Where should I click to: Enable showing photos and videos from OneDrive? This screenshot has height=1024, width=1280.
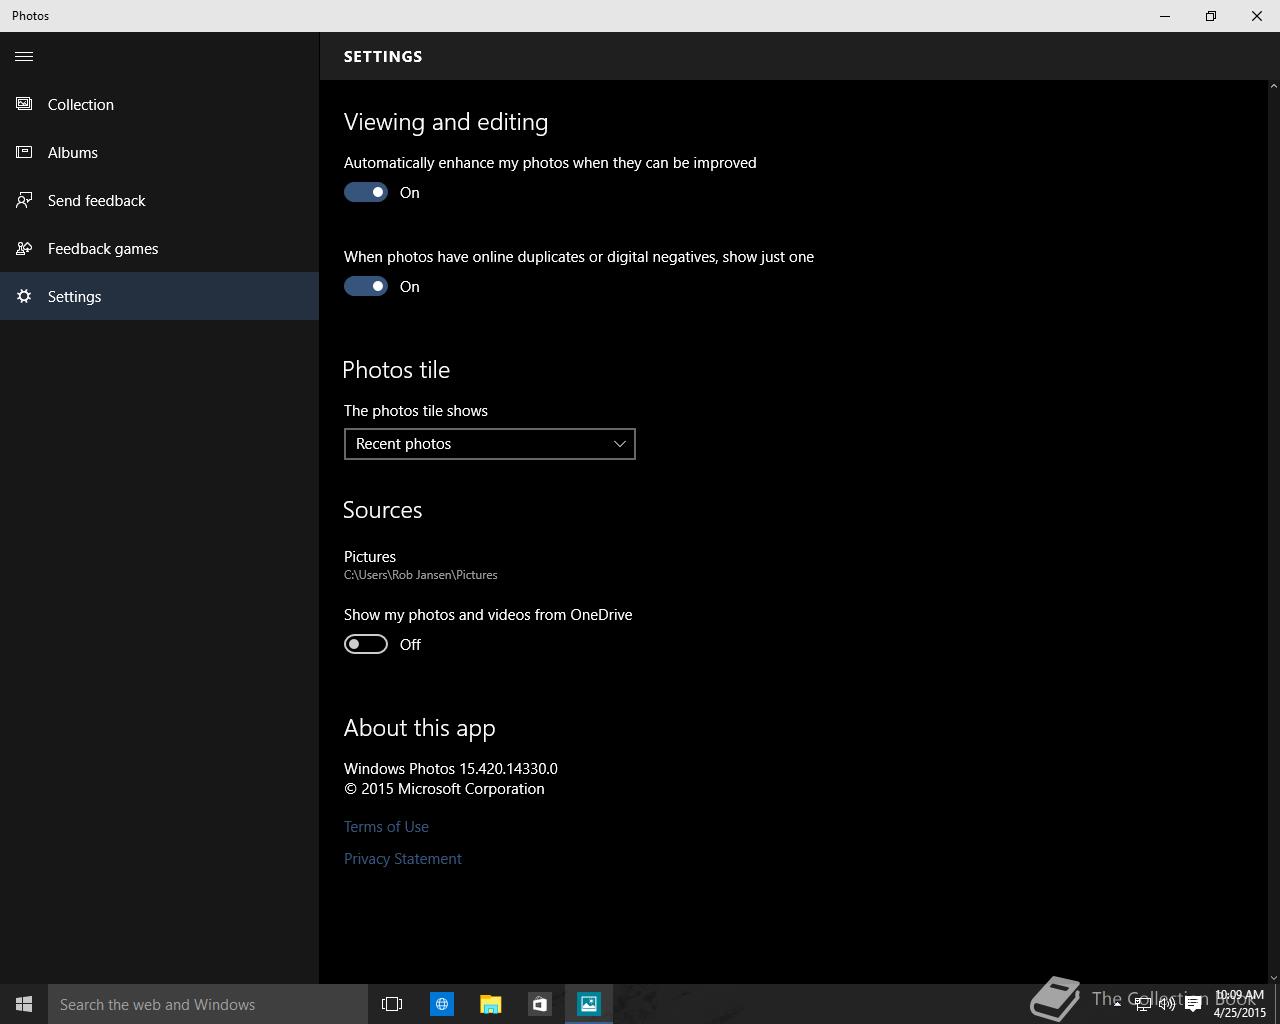(366, 644)
